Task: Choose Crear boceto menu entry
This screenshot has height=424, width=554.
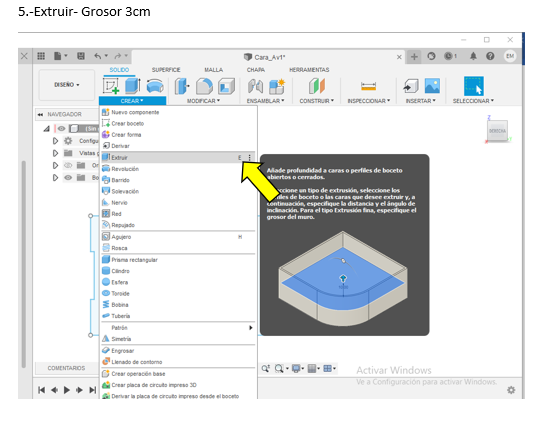Action: [x=178, y=123]
